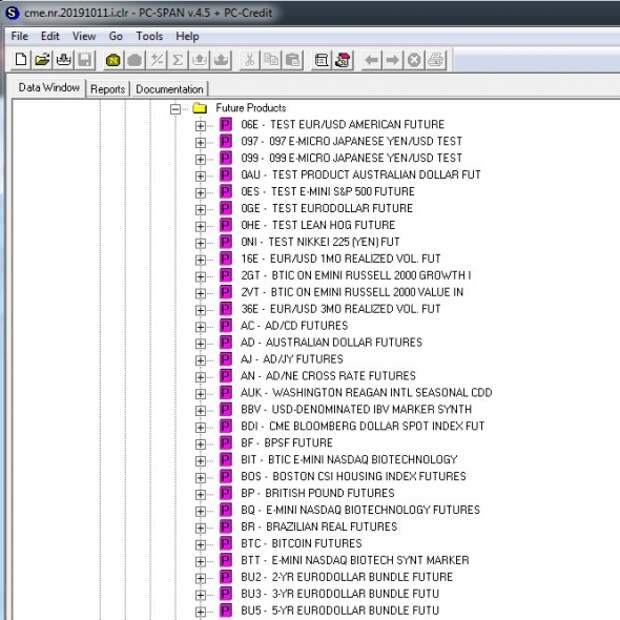Click the Future Products folder icon

[x=200, y=108]
